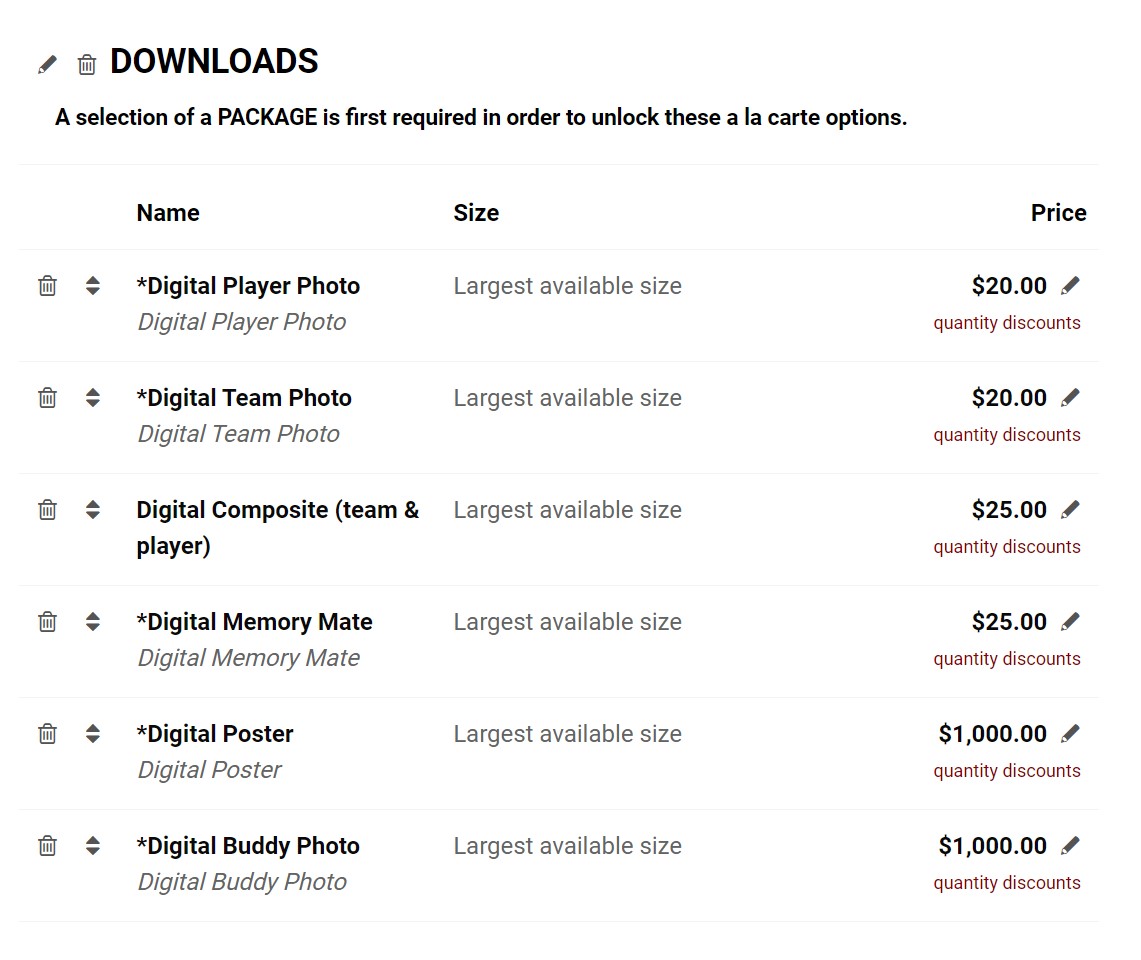This screenshot has width=1141, height=960.
Task: Remove the Digital Poster item via trash icon
Action: [x=47, y=734]
